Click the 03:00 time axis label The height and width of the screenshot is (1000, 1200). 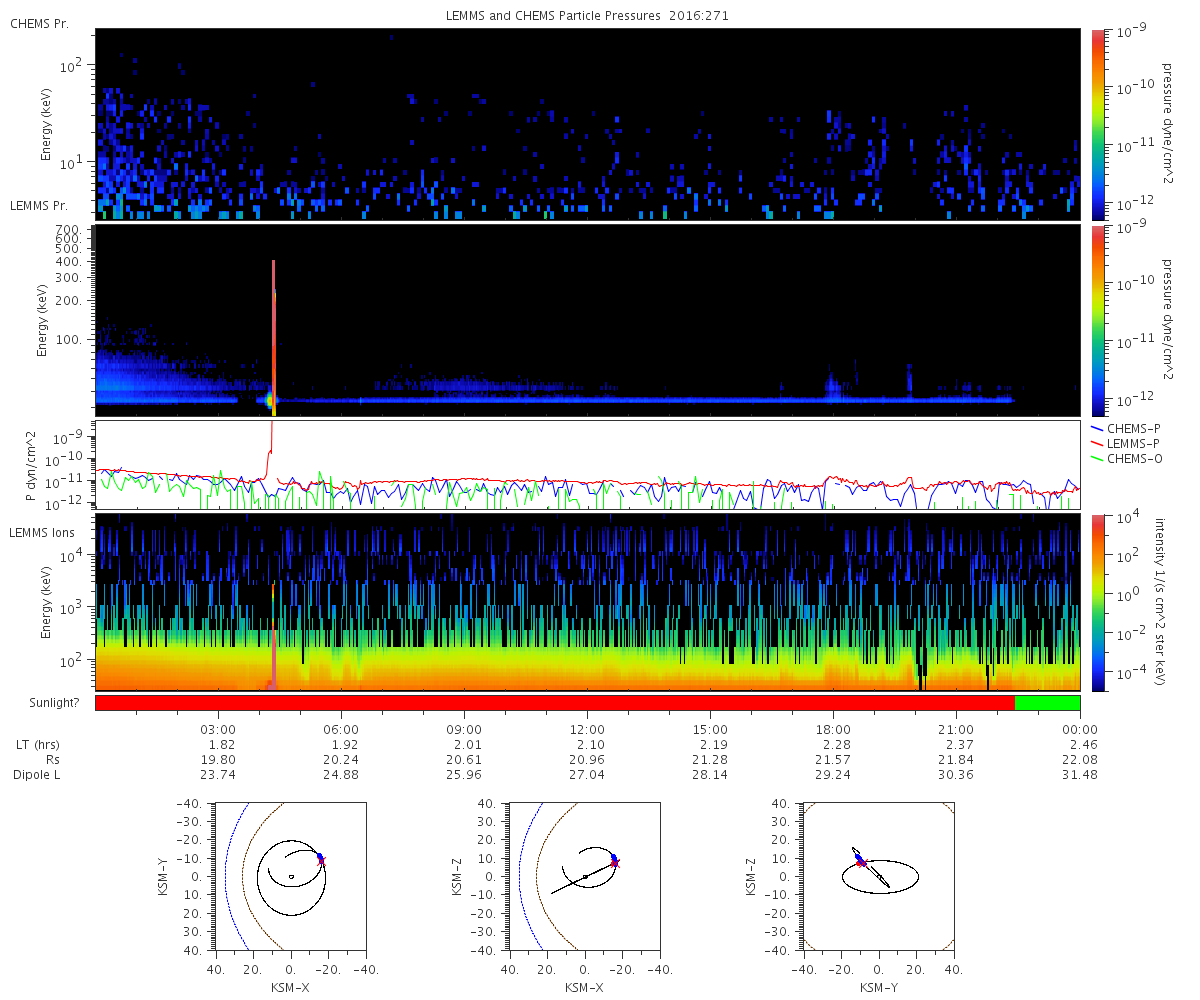pyautogui.click(x=218, y=730)
